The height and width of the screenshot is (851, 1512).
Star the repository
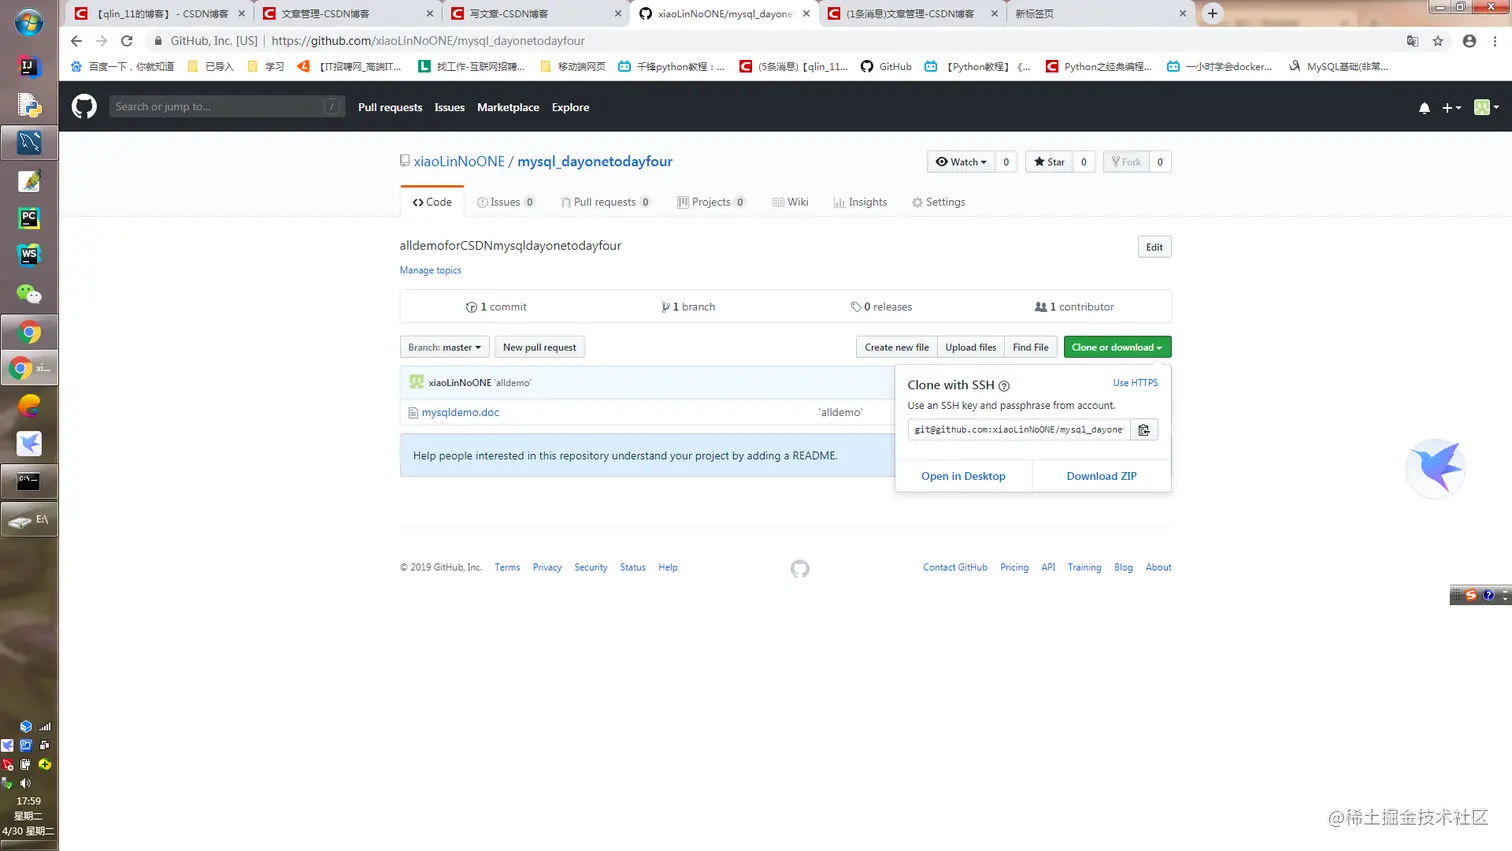click(x=1049, y=162)
